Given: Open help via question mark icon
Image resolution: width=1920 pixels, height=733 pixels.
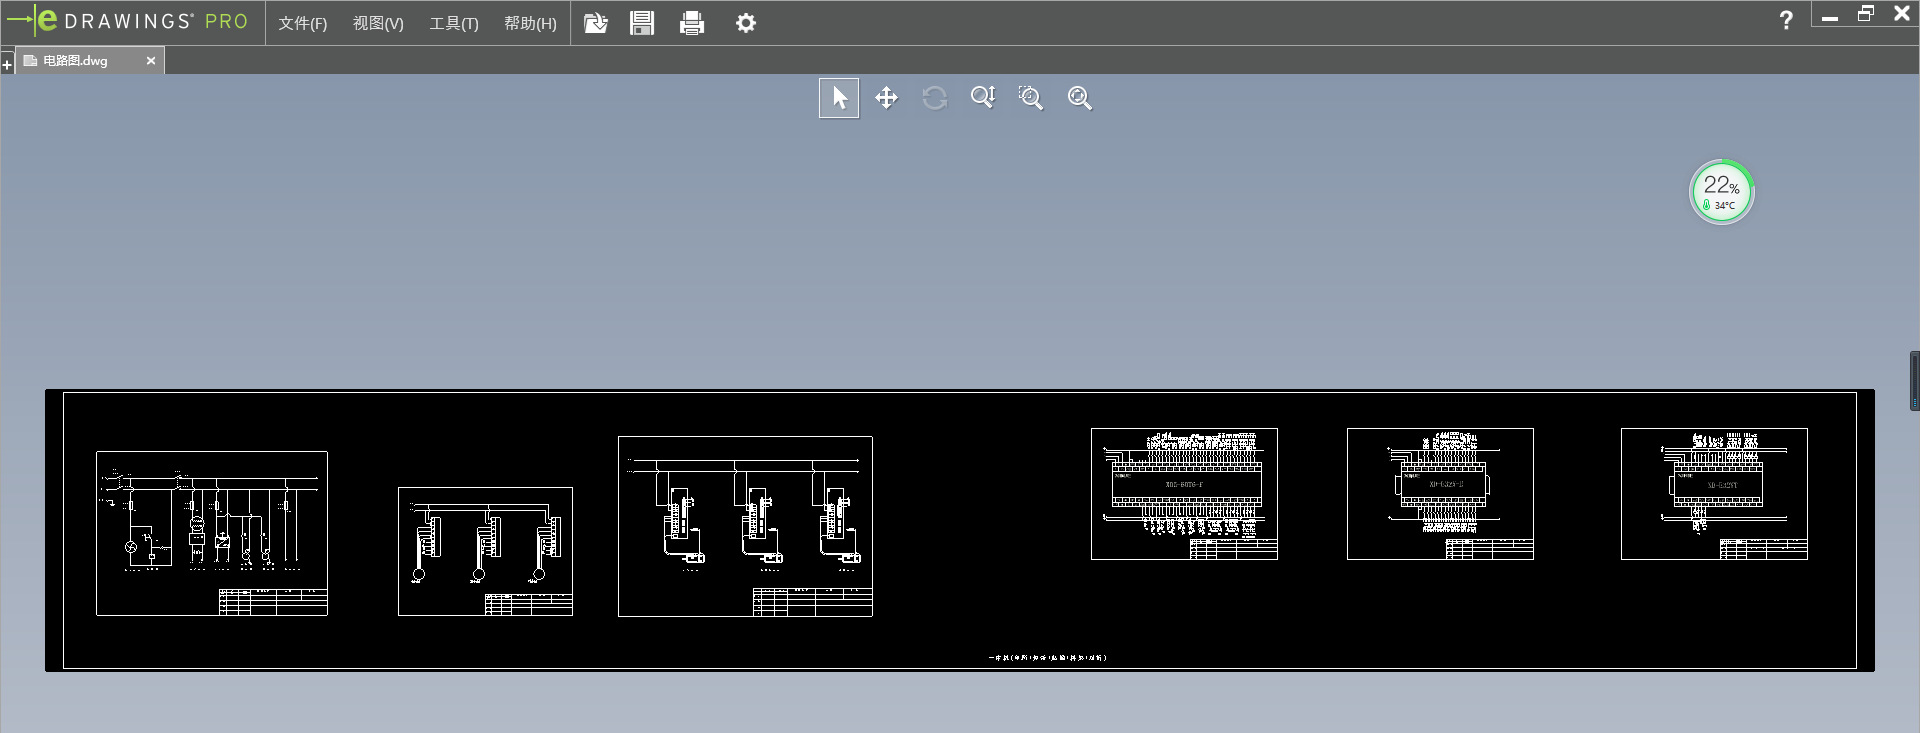Looking at the screenshot, I should 1786,20.
